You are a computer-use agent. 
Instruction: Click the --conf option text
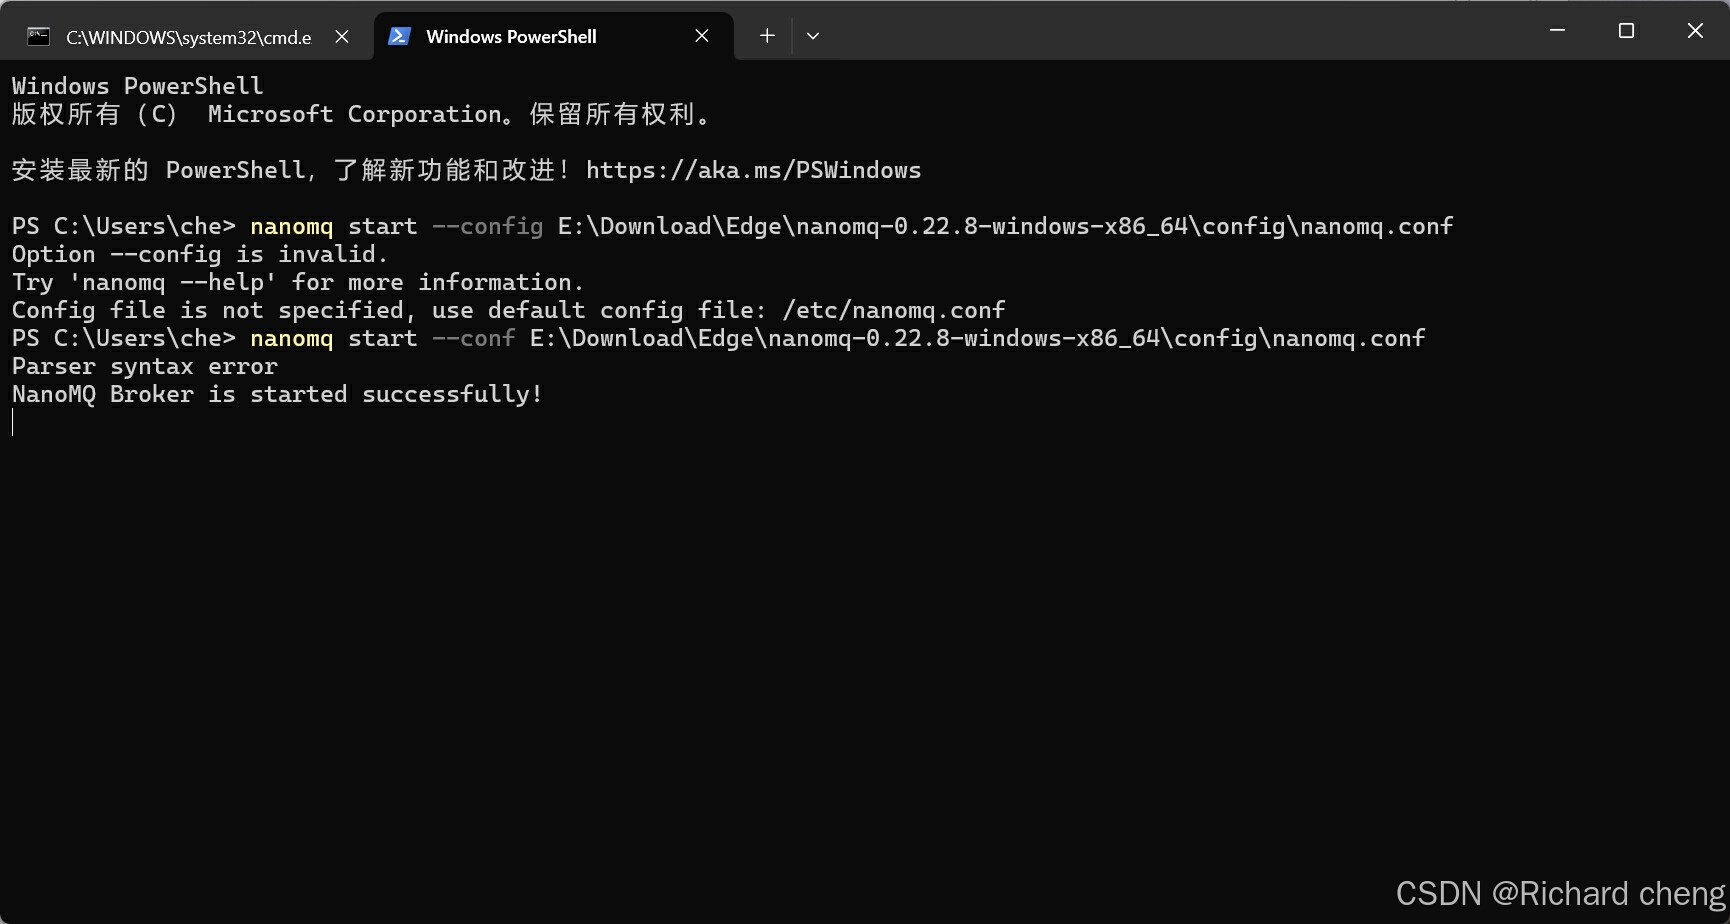click(474, 339)
